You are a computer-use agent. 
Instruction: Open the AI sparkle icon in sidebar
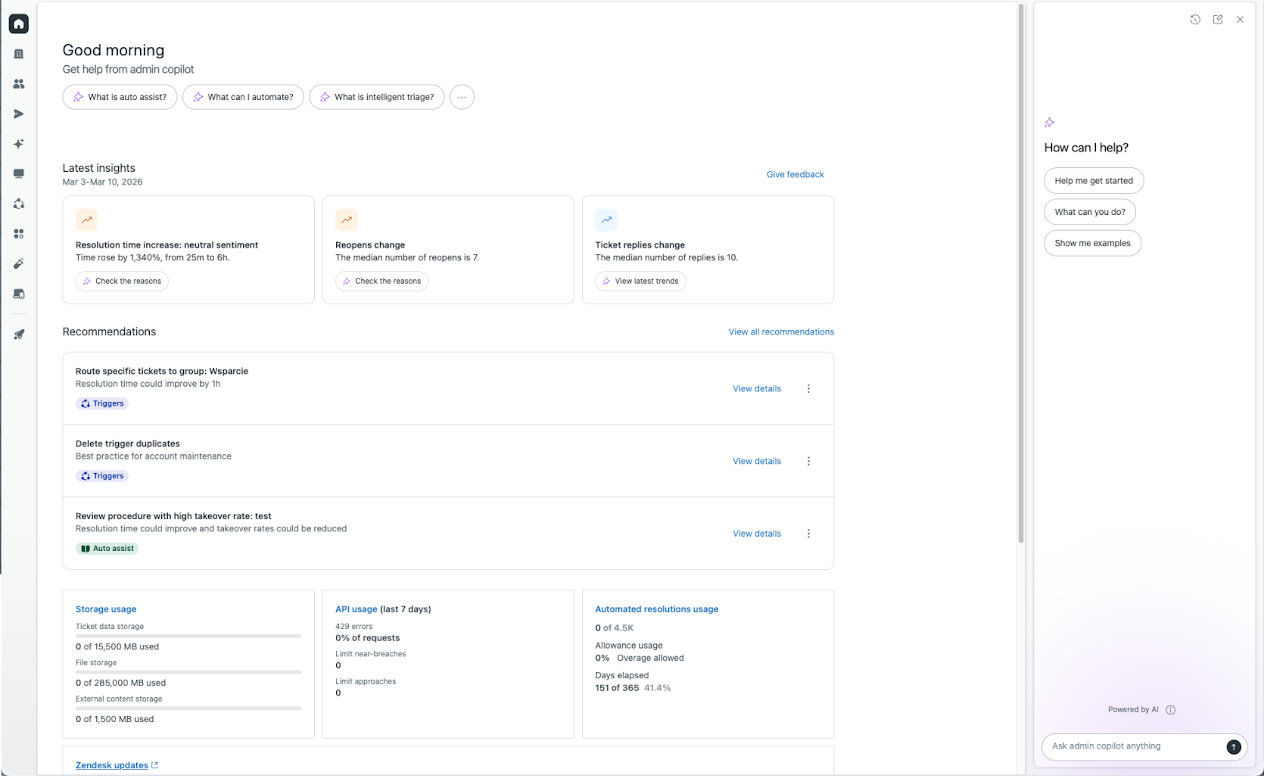[x=18, y=144]
